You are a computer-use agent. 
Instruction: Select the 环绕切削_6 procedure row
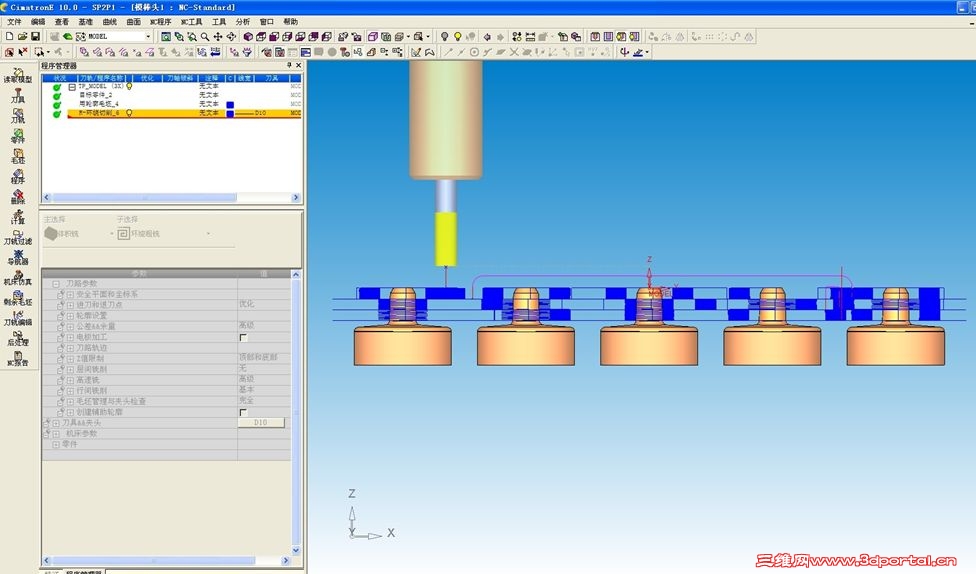tap(172, 113)
